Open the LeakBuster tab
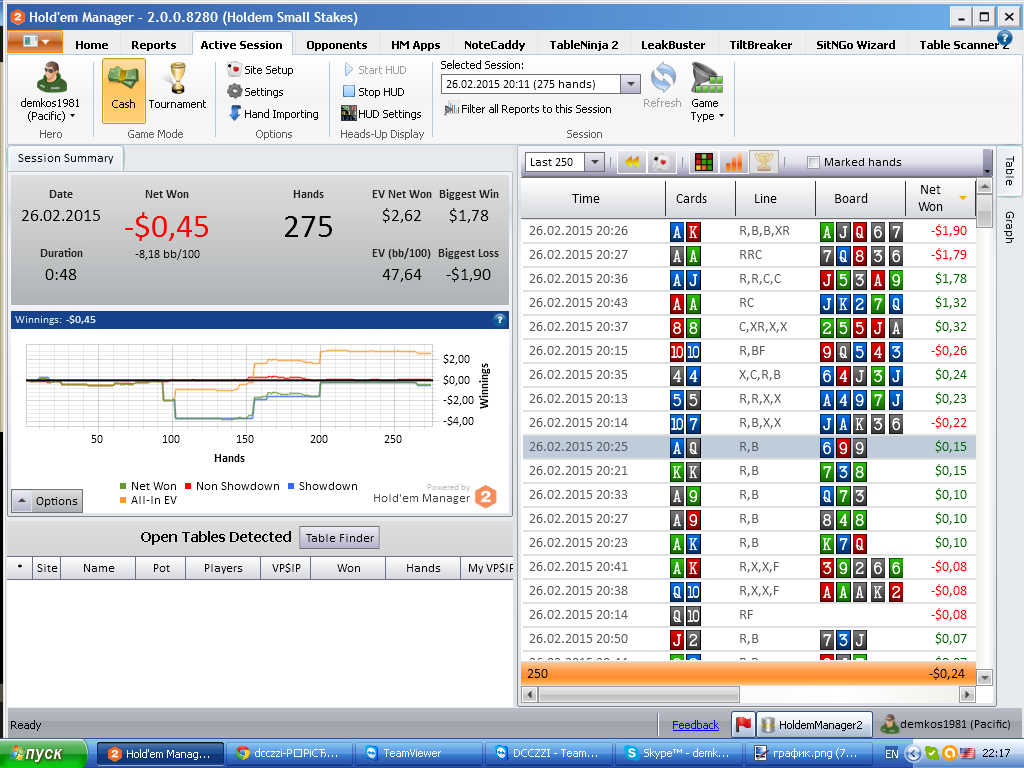Screen dimensions: 1024x768 tap(673, 45)
